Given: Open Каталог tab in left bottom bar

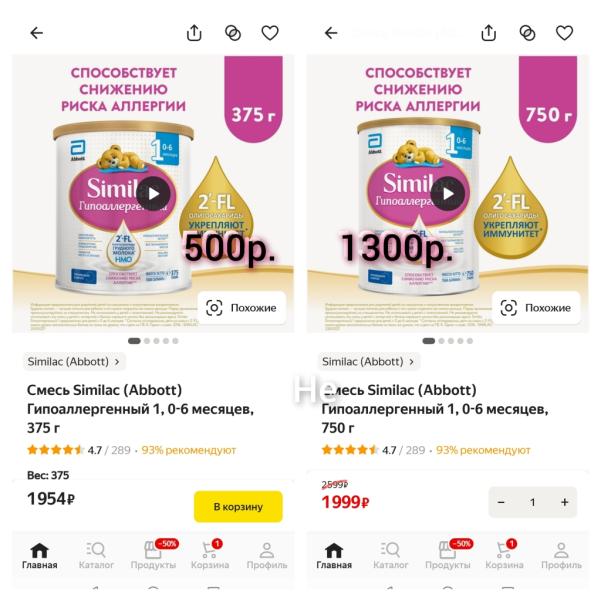Looking at the screenshot, I should [x=96, y=555].
